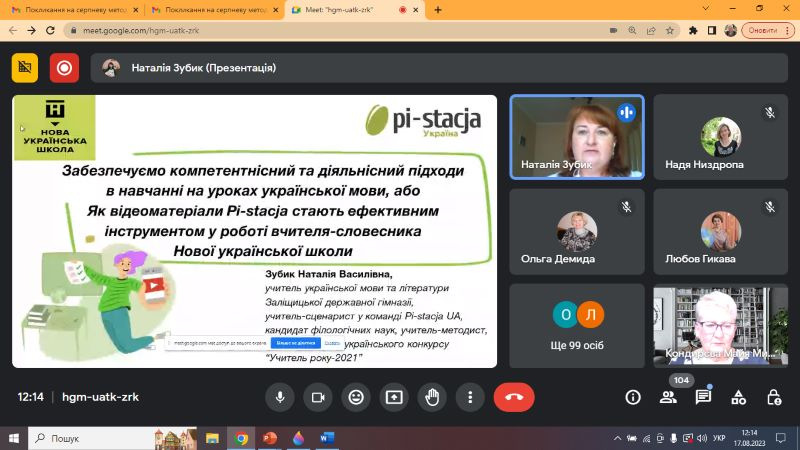
Task: Select Наталія Зубик (Презентація) header bar
Action: 439,67
